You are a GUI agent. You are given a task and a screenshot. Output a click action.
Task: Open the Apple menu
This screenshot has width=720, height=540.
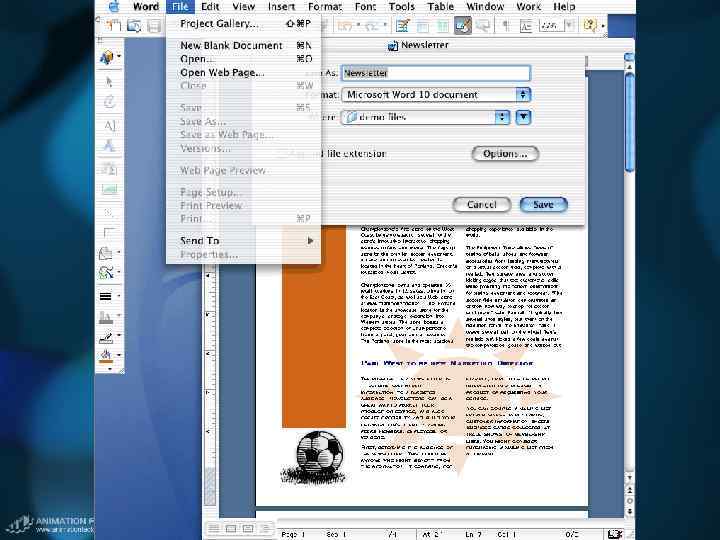click(113, 6)
